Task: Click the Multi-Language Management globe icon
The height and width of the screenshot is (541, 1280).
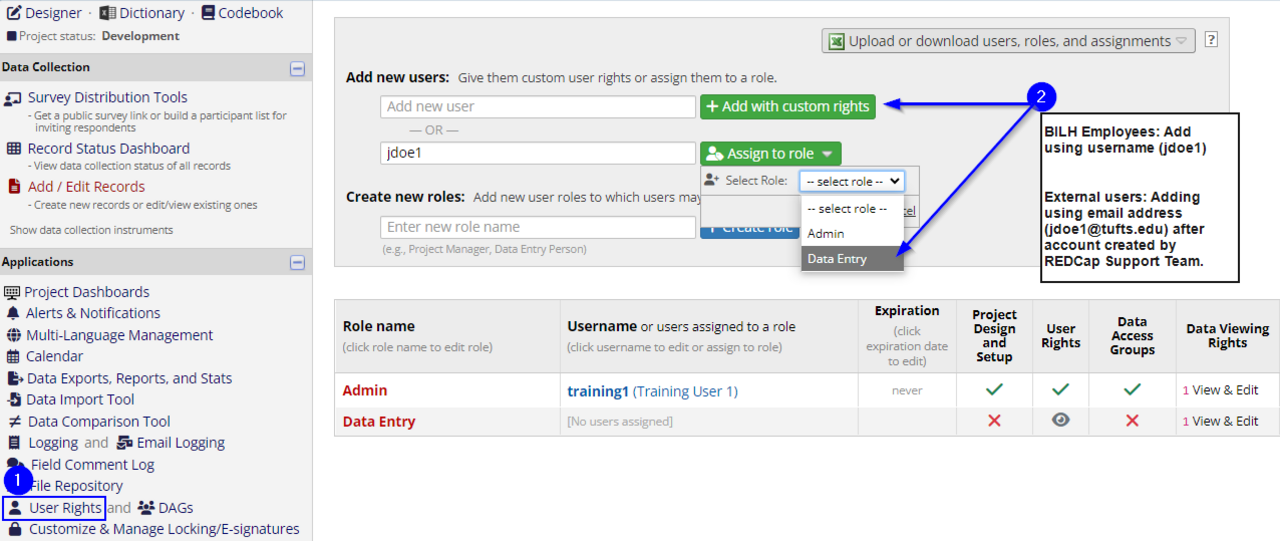Action: 13,335
